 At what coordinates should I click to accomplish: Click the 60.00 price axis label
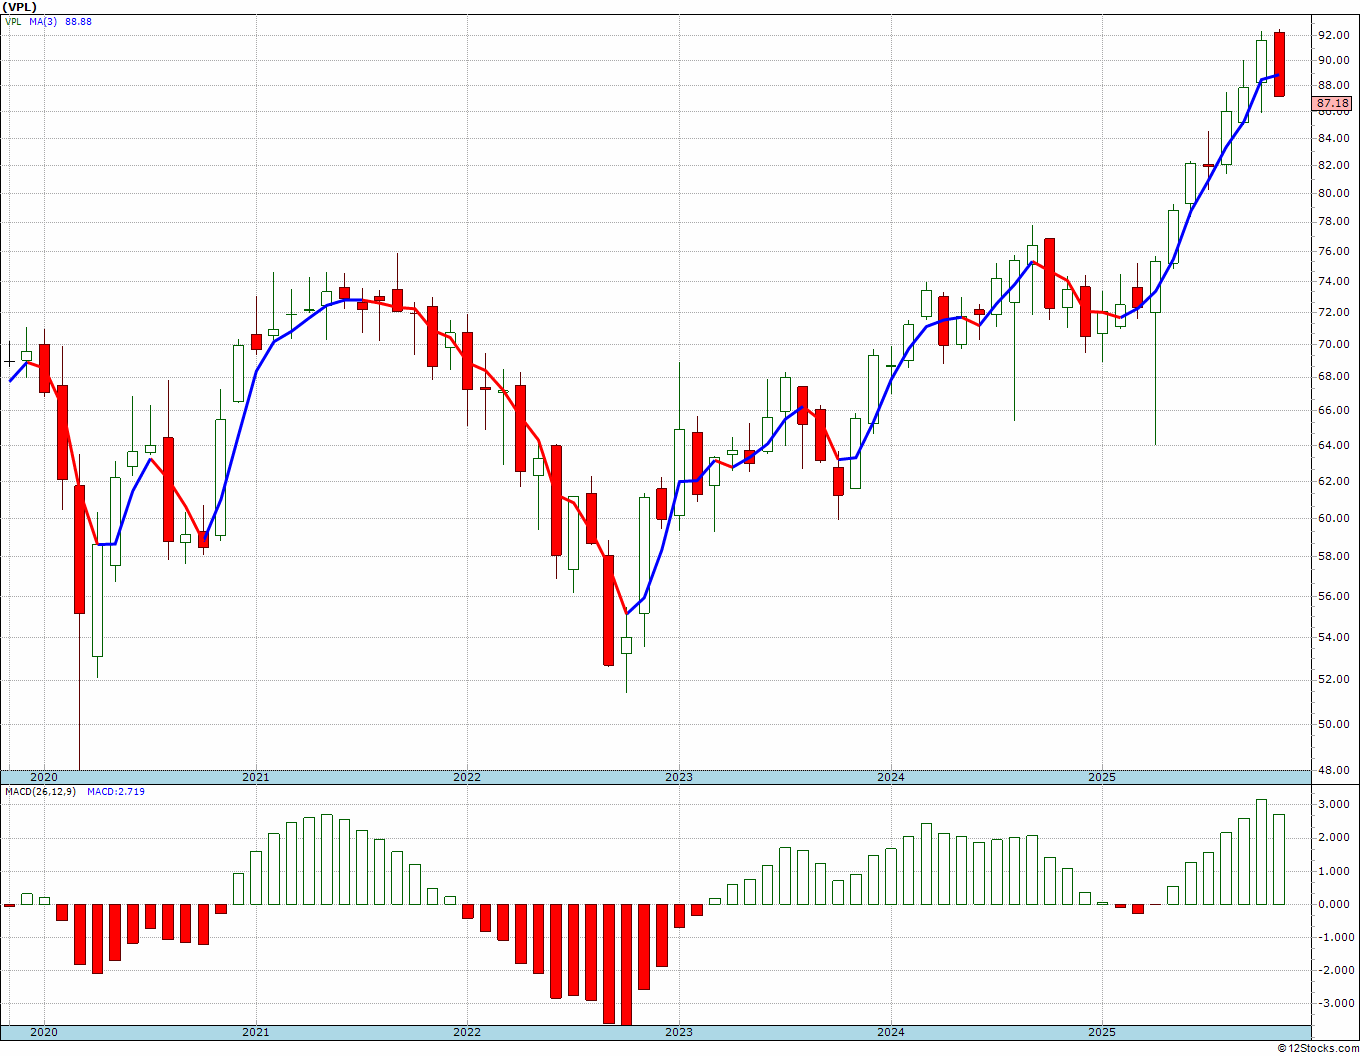1333,518
